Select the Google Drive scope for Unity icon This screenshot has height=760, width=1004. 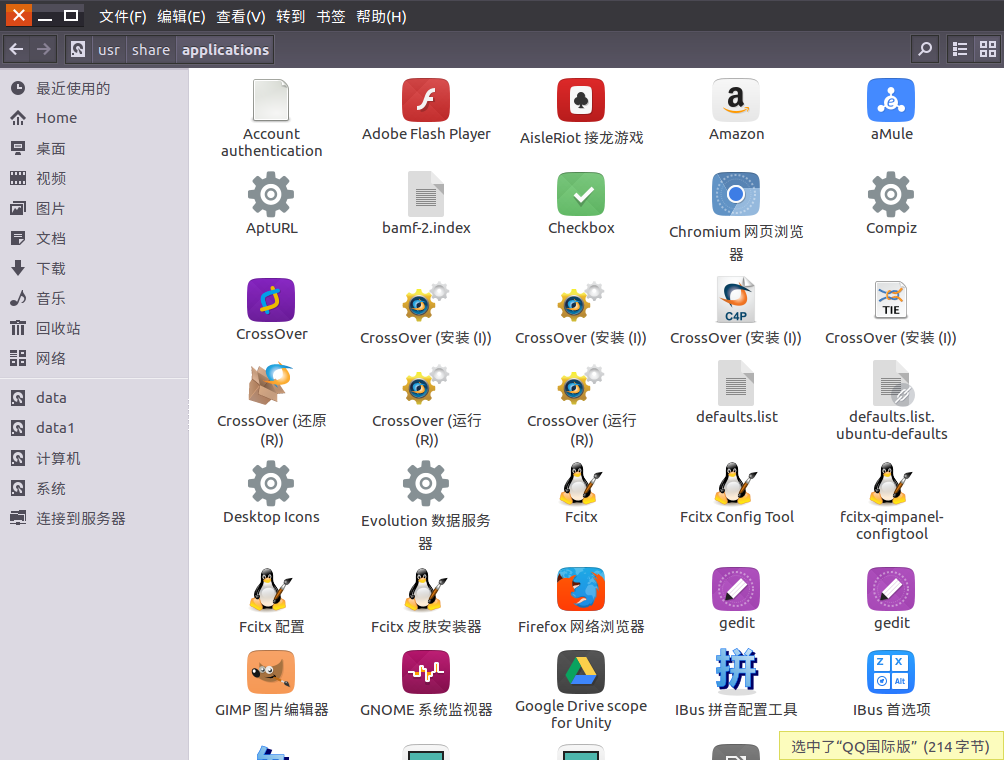(581, 672)
